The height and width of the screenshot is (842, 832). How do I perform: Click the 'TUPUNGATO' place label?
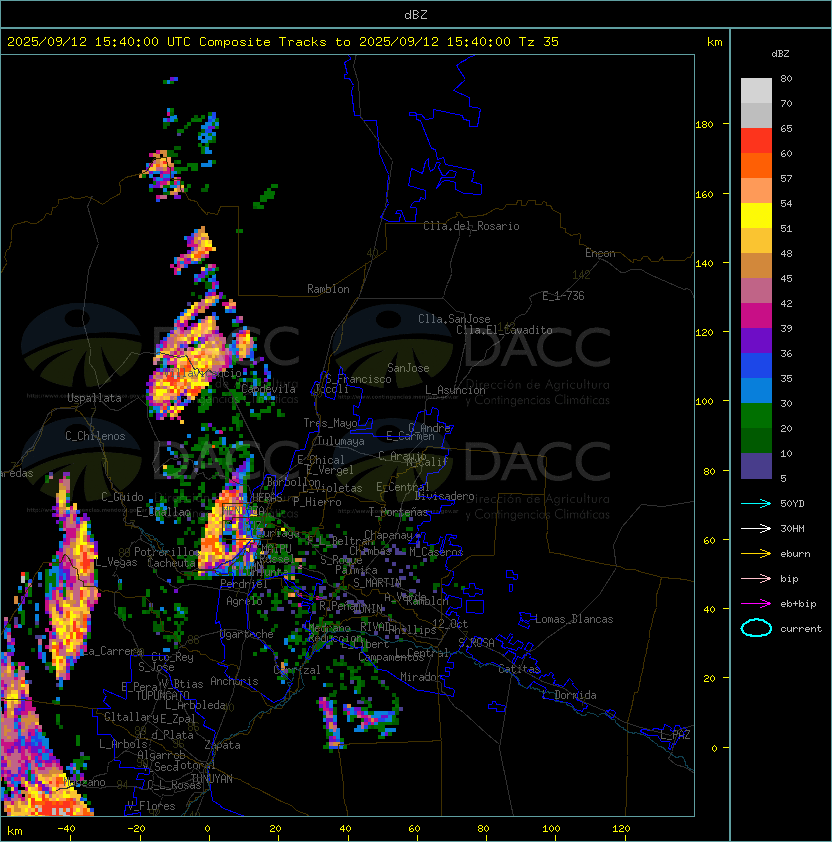tap(162, 695)
